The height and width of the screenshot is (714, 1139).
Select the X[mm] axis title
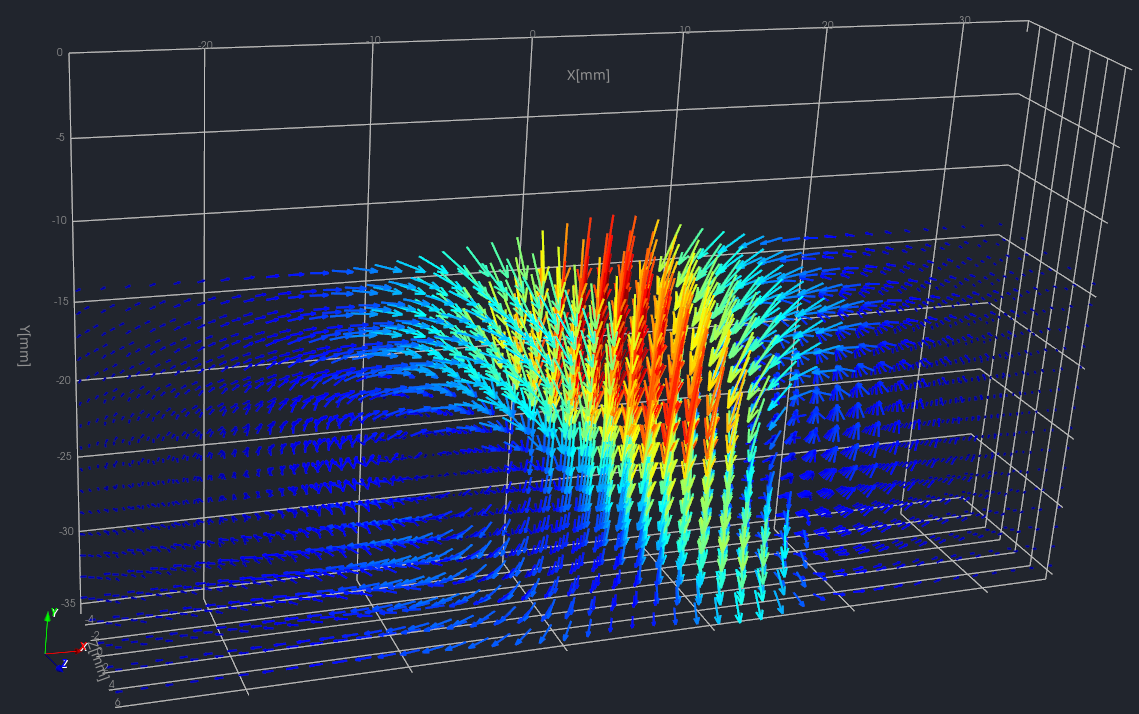pos(588,75)
